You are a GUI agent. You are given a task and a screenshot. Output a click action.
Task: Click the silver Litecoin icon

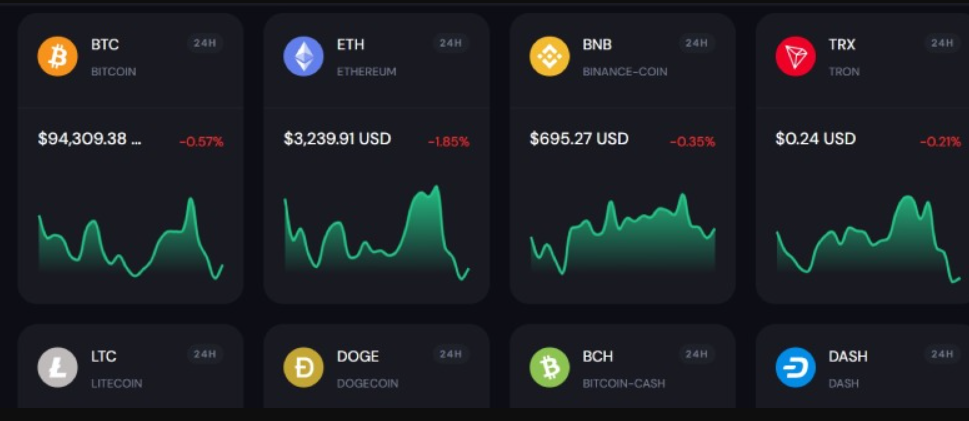pyautogui.click(x=57, y=368)
